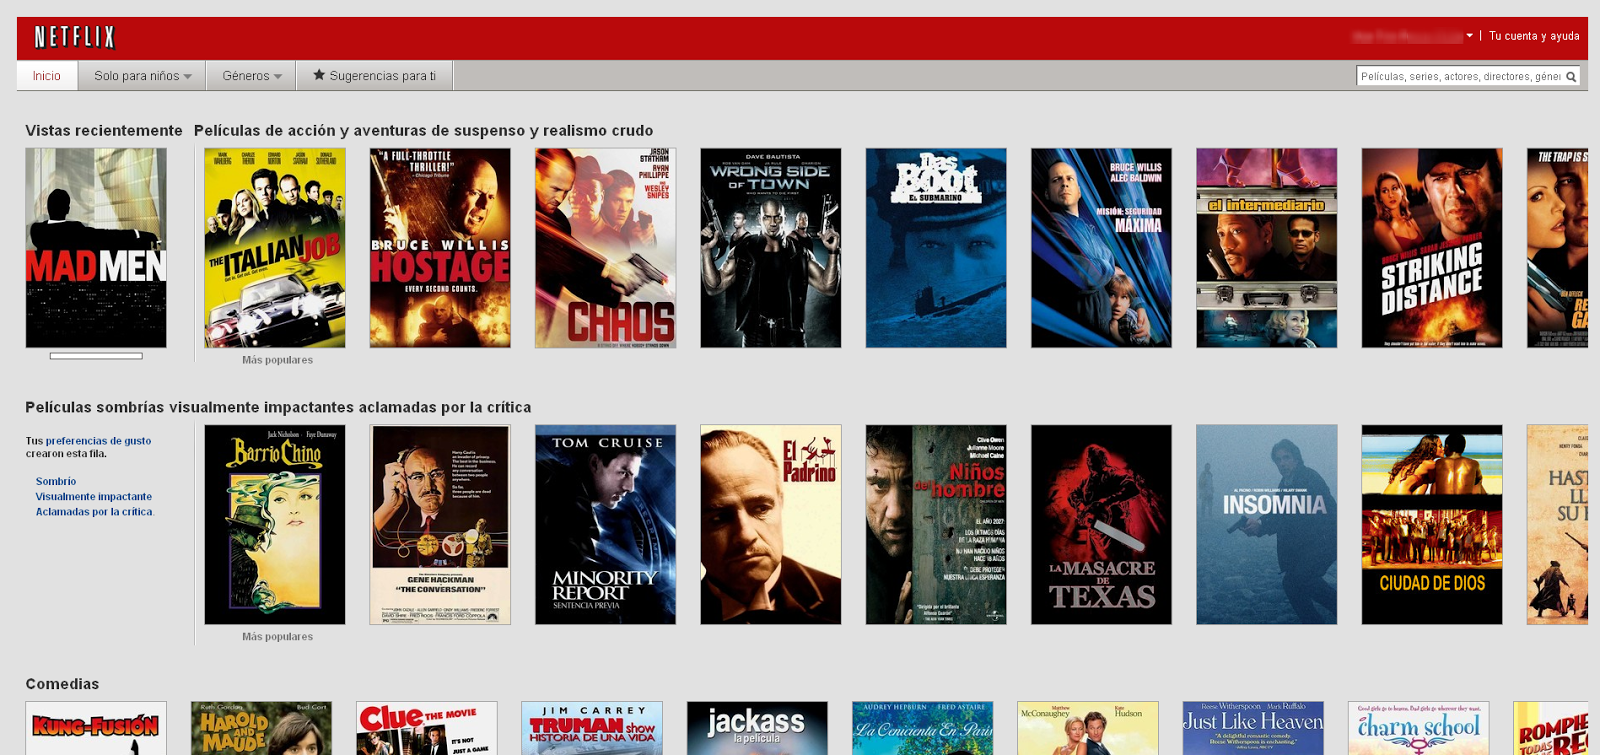Open the Insomnia poster
The width and height of the screenshot is (1600, 755).
point(1267,525)
